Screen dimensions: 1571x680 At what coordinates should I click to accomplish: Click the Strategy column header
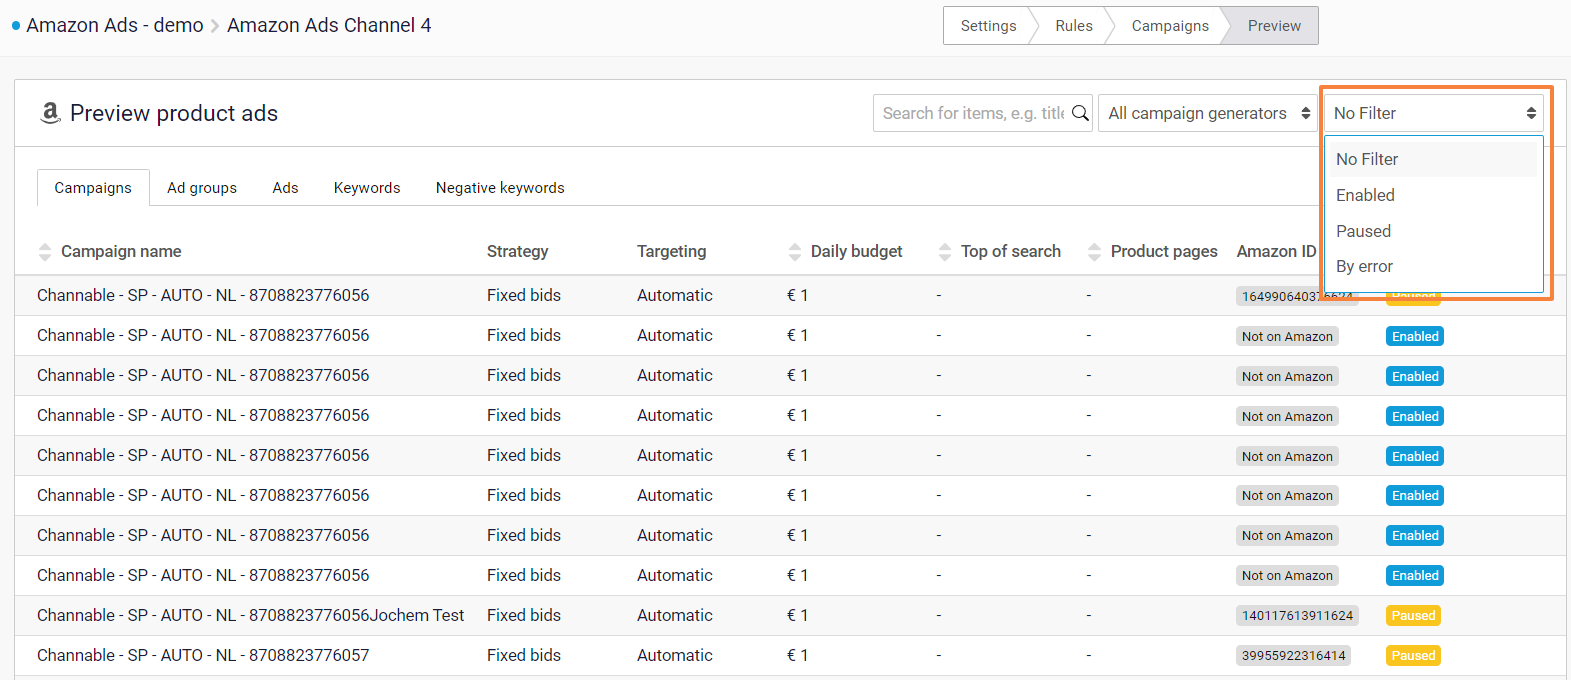click(x=517, y=252)
